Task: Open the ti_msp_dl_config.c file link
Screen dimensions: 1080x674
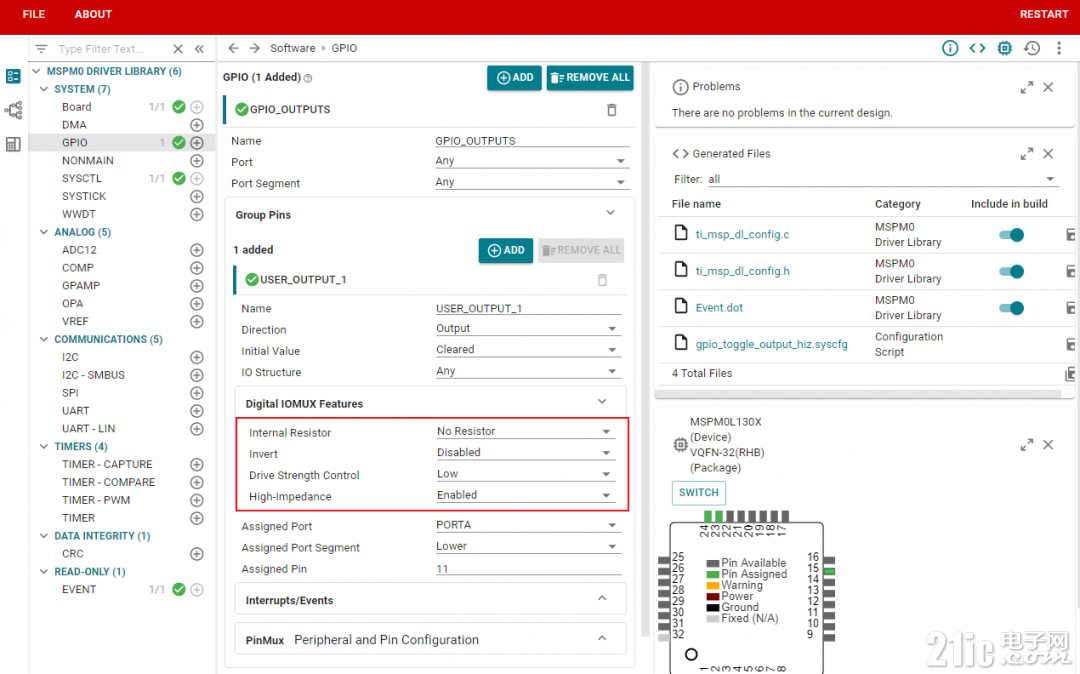Action: coord(742,235)
